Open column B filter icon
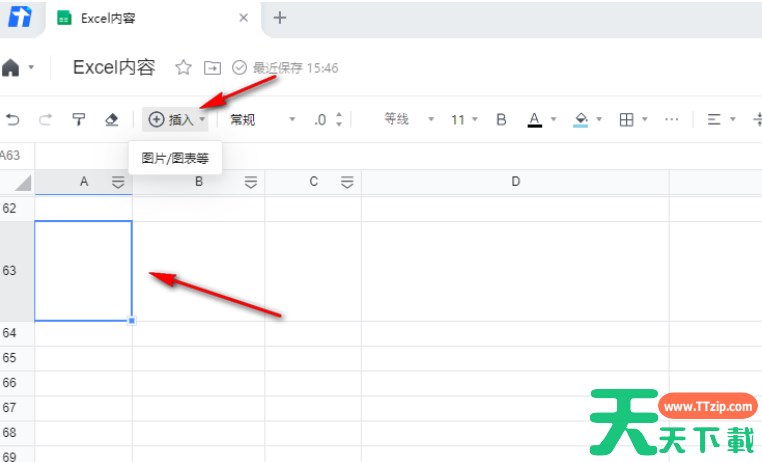The height and width of the screenshot is (462, 762). [251, 183]
